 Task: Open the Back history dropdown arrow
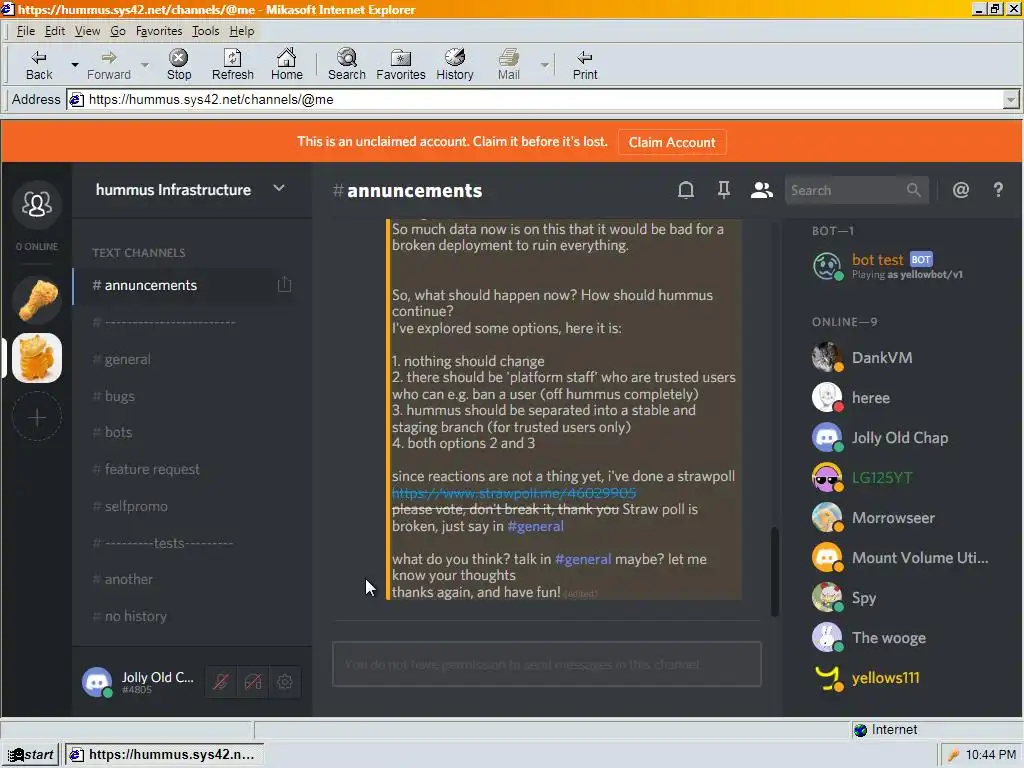click(74, 65)
